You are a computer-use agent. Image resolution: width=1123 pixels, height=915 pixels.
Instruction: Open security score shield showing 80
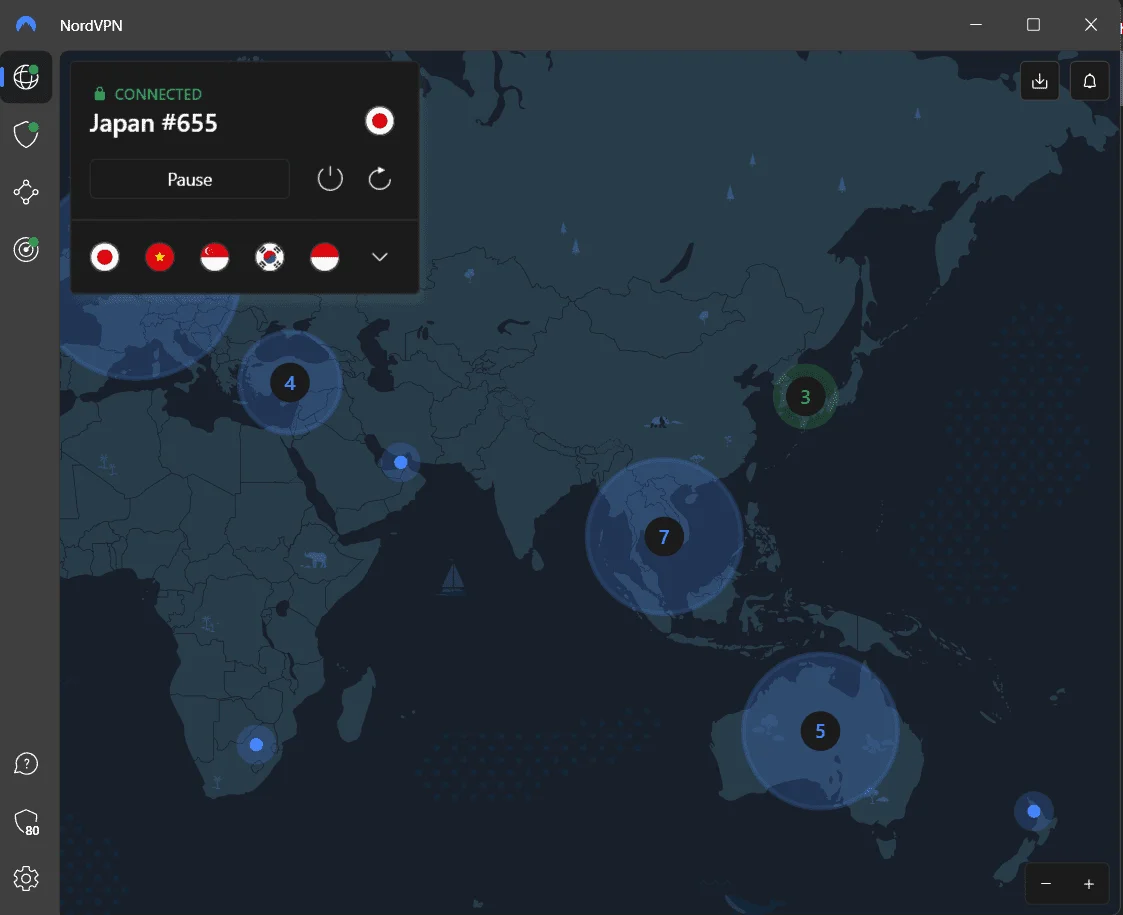26,823
